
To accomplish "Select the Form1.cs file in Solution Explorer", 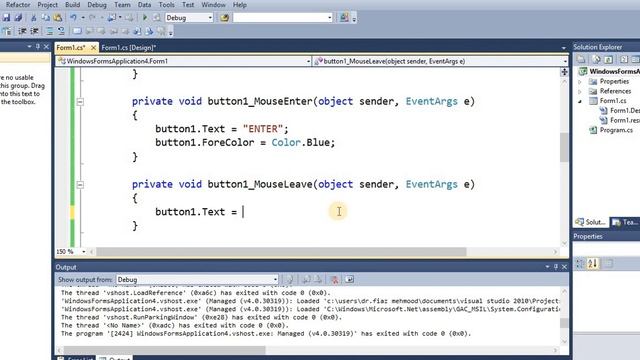I will (x=613, y=101).
